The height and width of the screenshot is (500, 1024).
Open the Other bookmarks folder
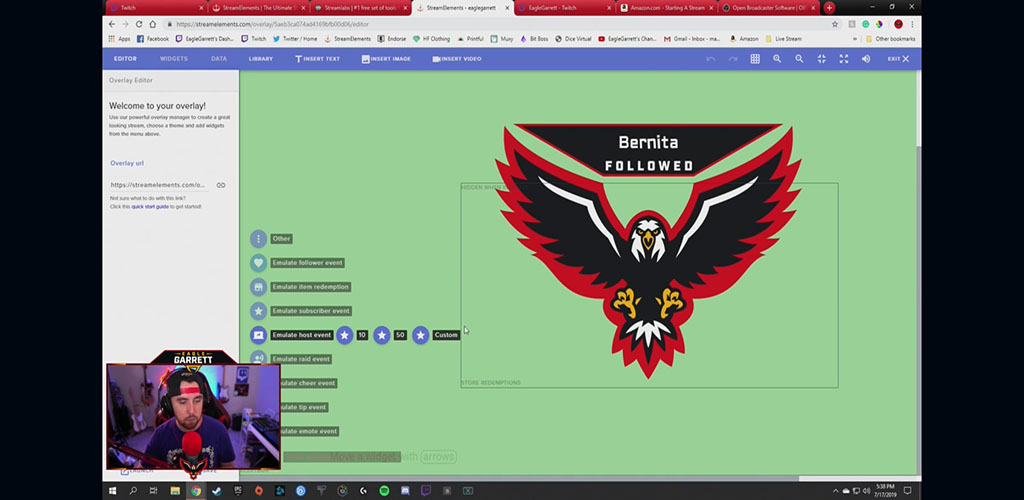(890, 39)
